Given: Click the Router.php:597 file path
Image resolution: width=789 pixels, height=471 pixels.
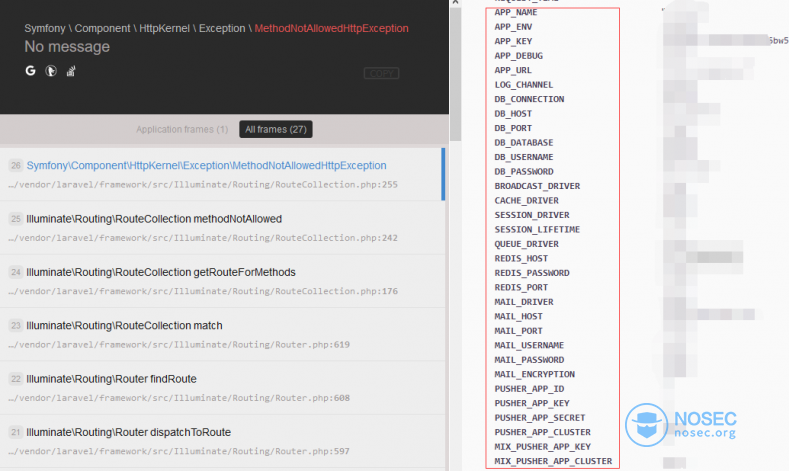Looking at the screenshot, I should 179,451.
